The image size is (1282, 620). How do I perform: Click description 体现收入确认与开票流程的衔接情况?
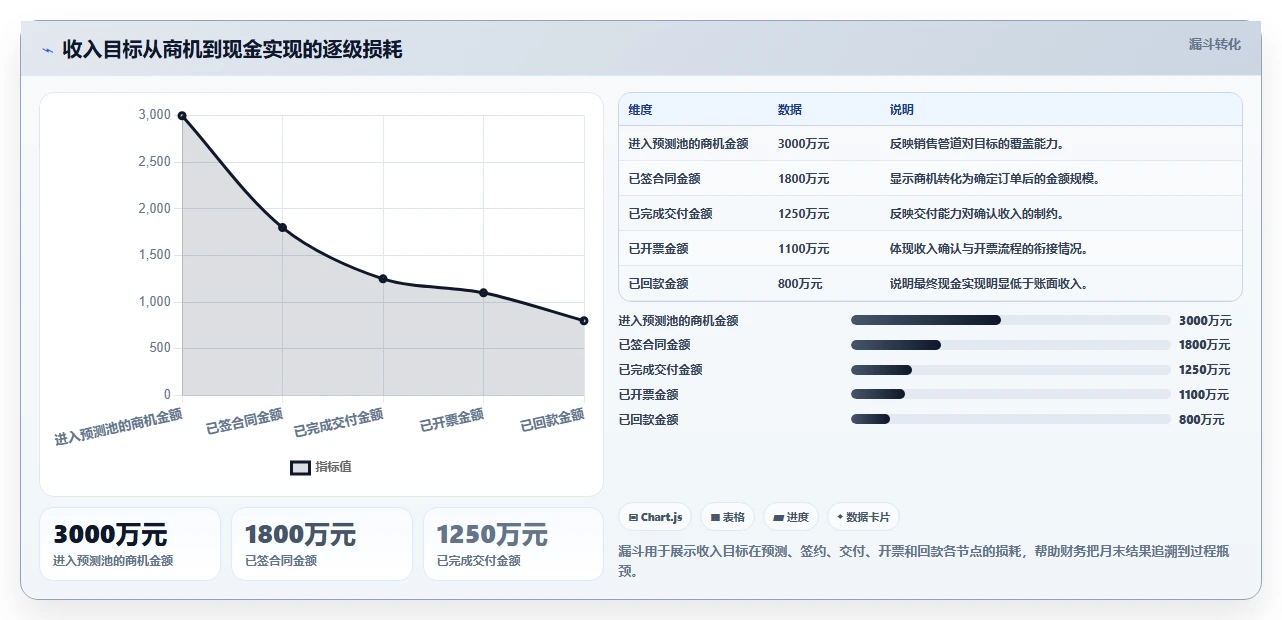(x=989, y=249)
